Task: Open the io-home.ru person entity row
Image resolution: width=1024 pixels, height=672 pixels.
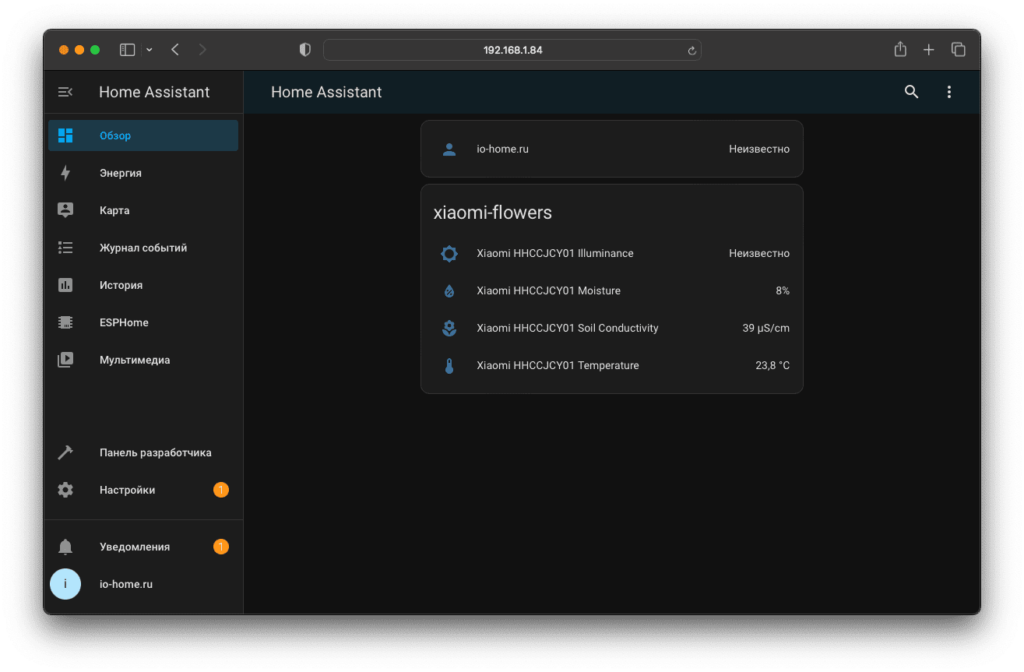Action: (x=612, y=150)
